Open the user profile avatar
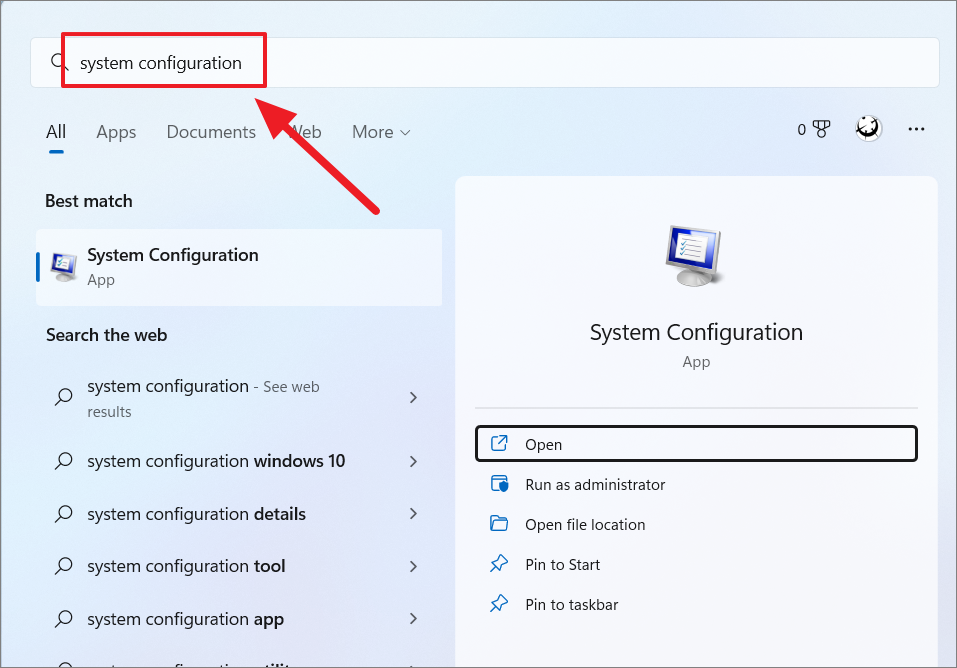Viewport: 957px width, 668px height. click(868, 129)
